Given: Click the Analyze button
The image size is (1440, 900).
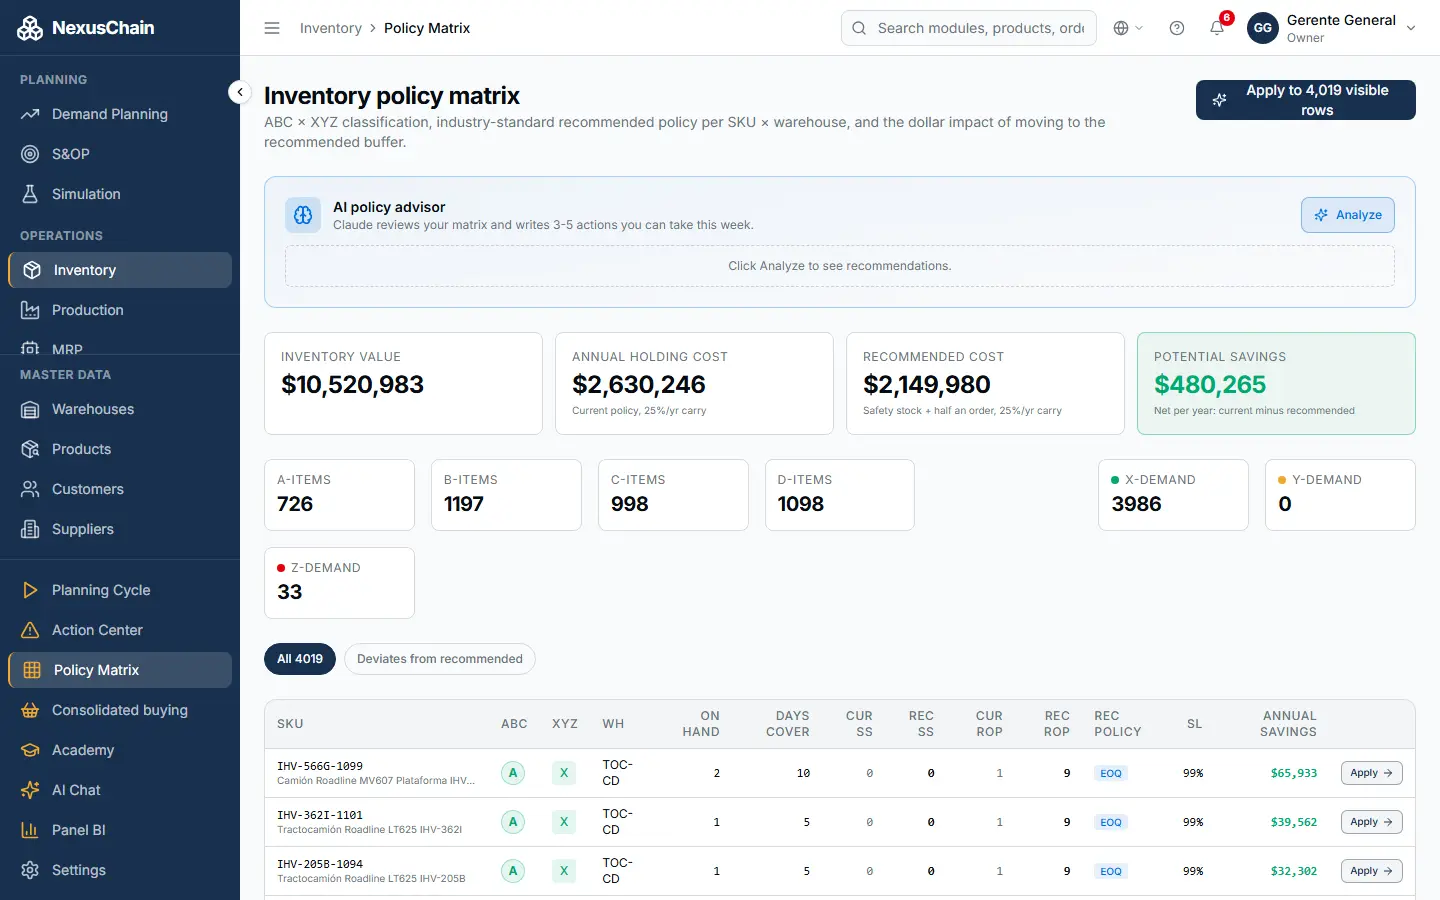Looking at the screenshot, I should (1348, 215).
